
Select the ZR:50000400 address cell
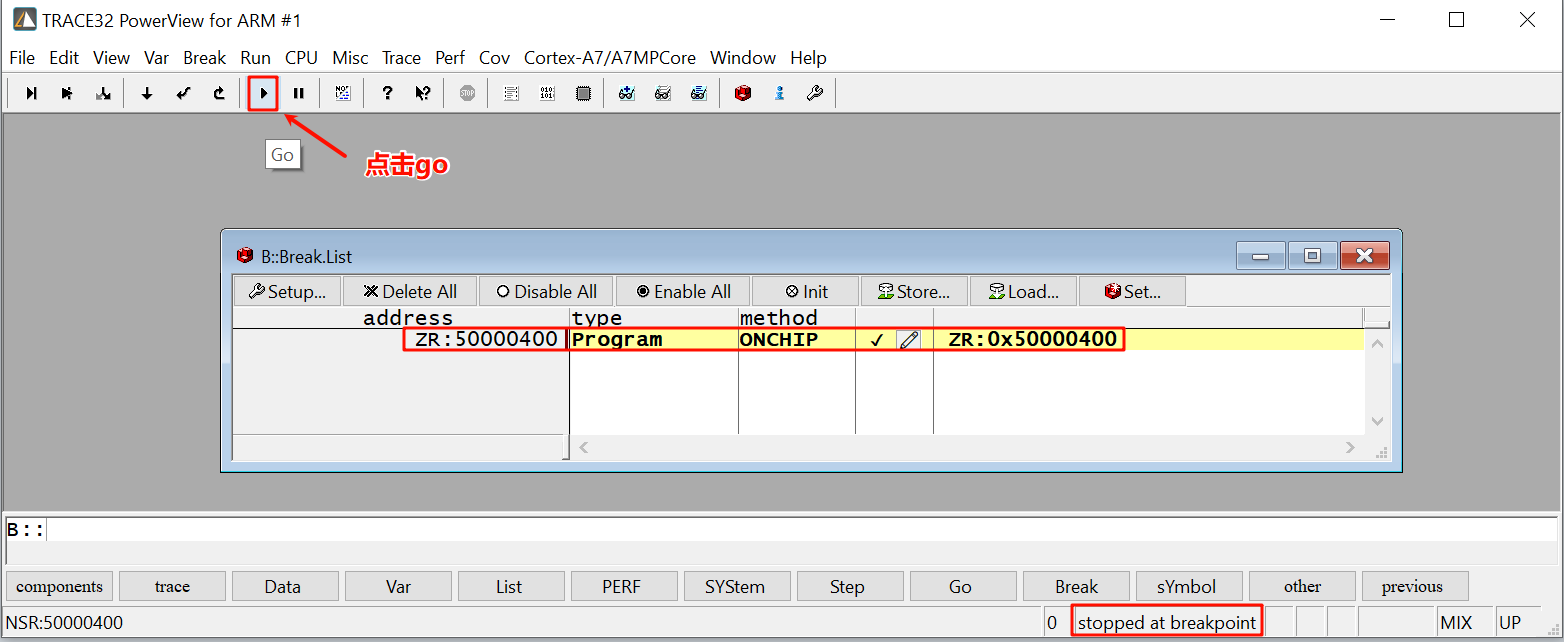click(x=486, y=339)
